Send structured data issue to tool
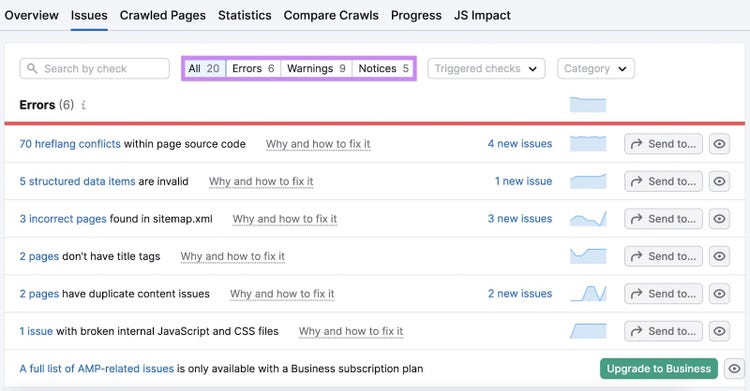This screenshot has height=391, width=750. coord(663,181)
